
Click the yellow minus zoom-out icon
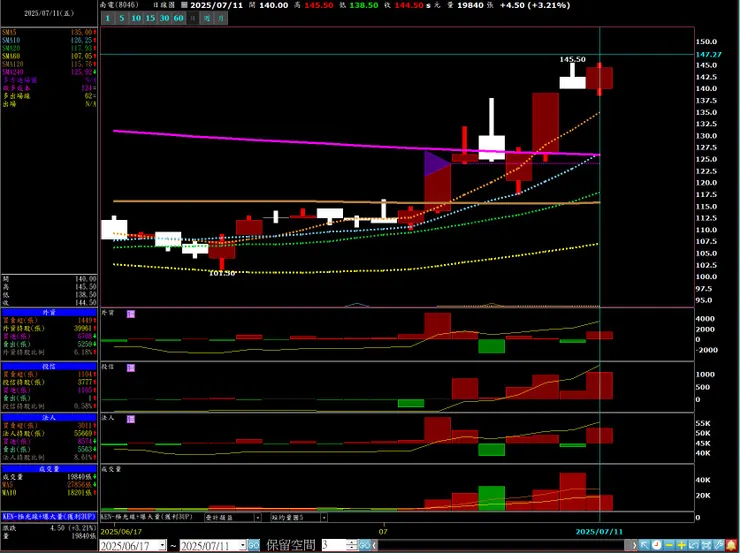[669, 545]
